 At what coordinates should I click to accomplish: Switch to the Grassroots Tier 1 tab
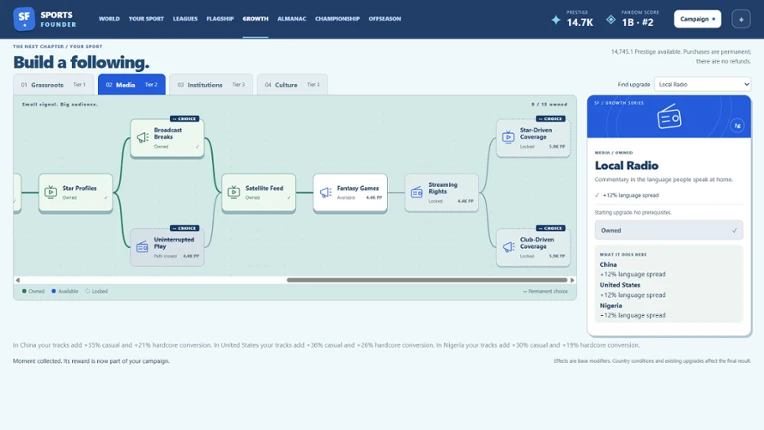[x=53, y=85]
